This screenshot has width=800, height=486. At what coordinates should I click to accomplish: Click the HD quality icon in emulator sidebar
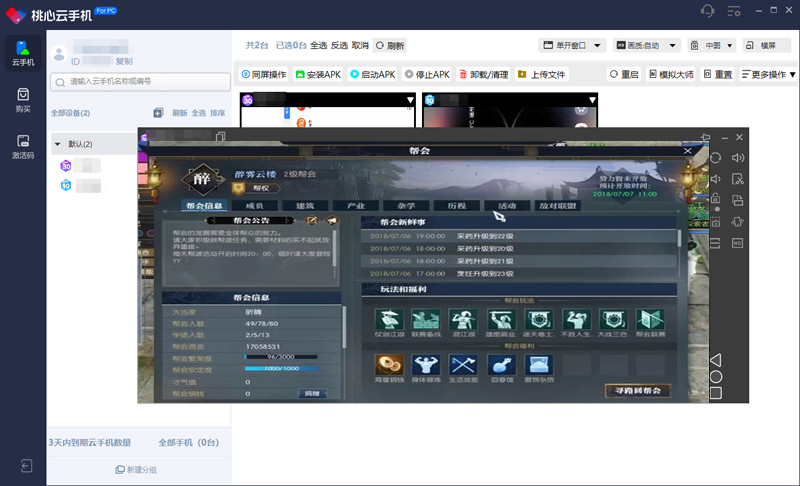[738, 243]
